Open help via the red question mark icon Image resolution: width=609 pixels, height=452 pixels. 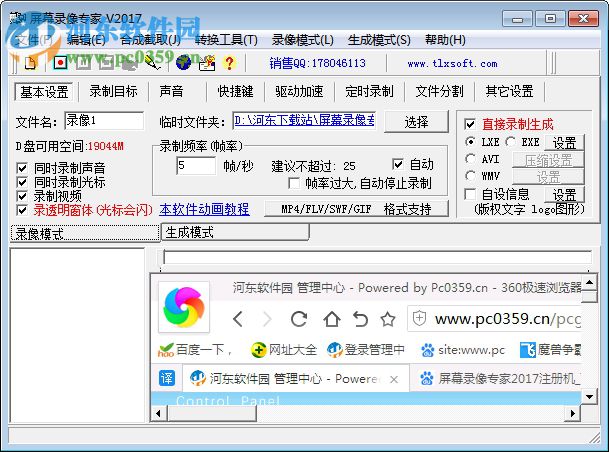tap(230, 63)
